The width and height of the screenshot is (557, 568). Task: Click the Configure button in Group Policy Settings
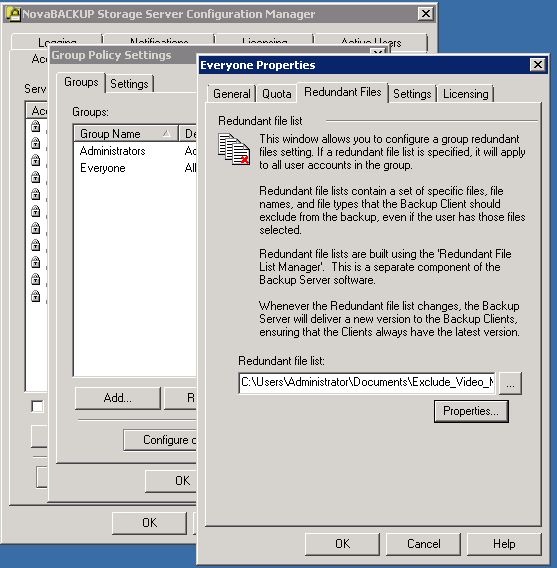160,440
